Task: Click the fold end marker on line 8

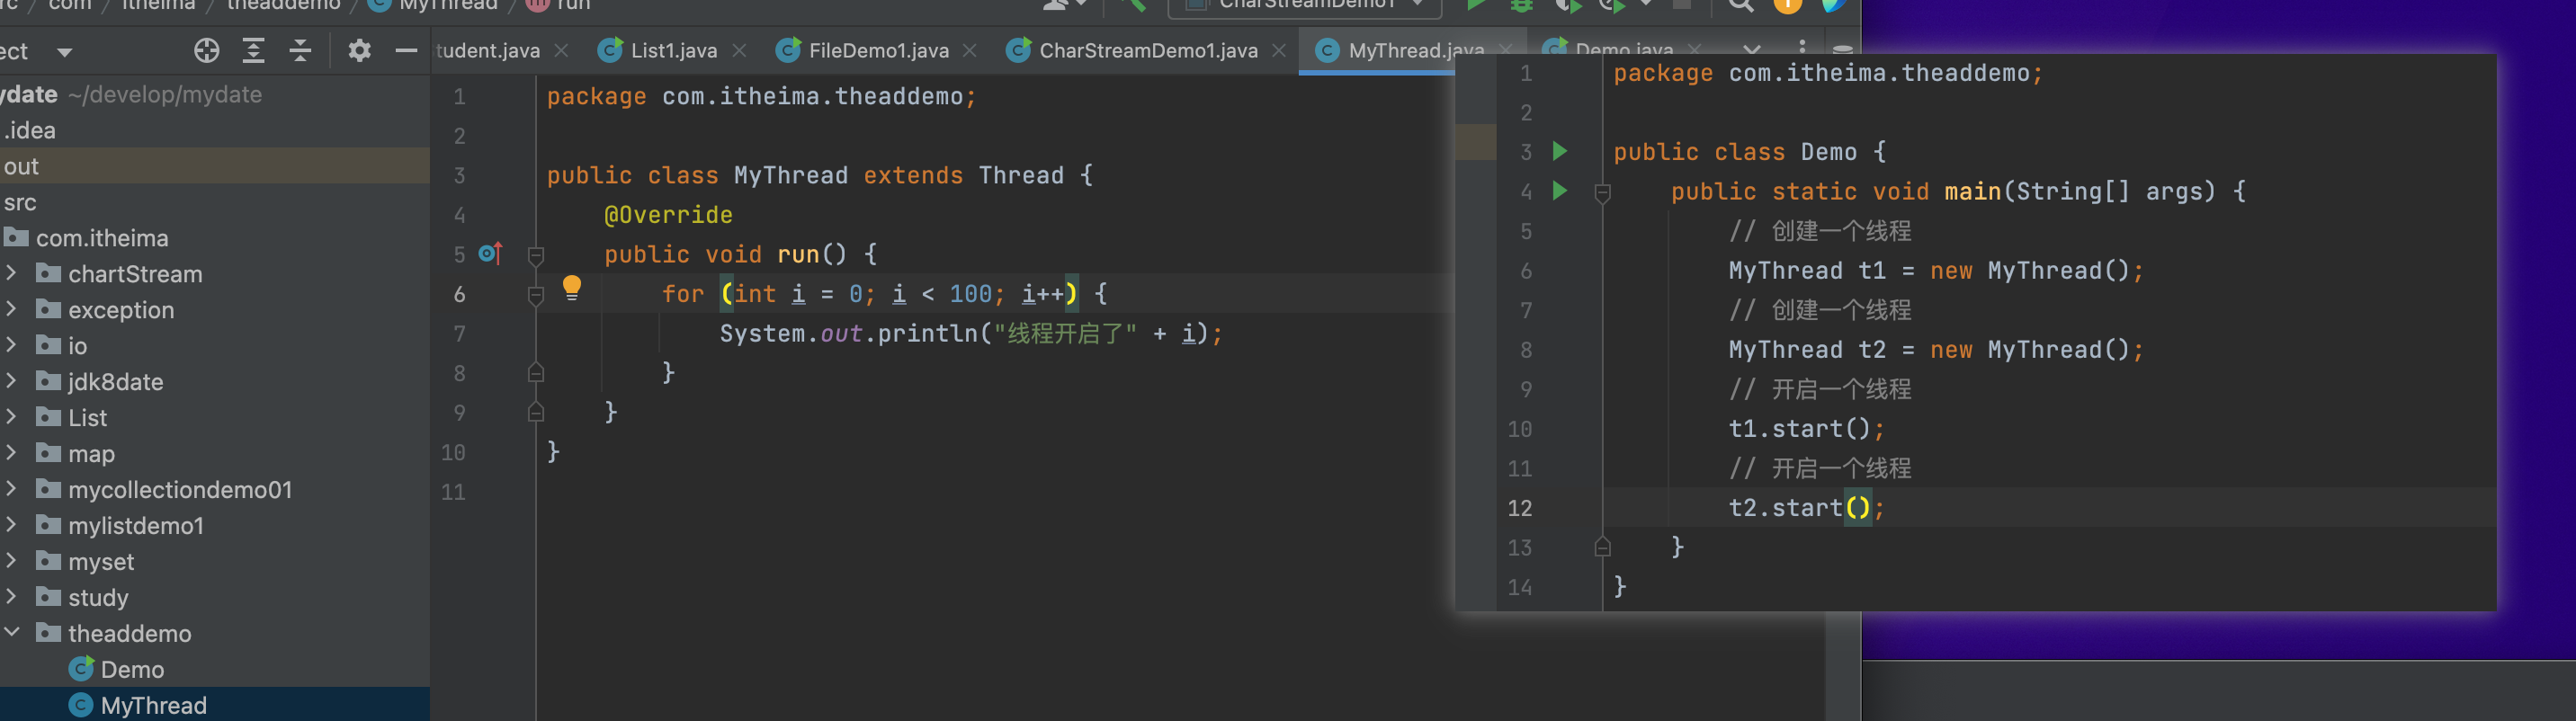Action: [536, 373]
